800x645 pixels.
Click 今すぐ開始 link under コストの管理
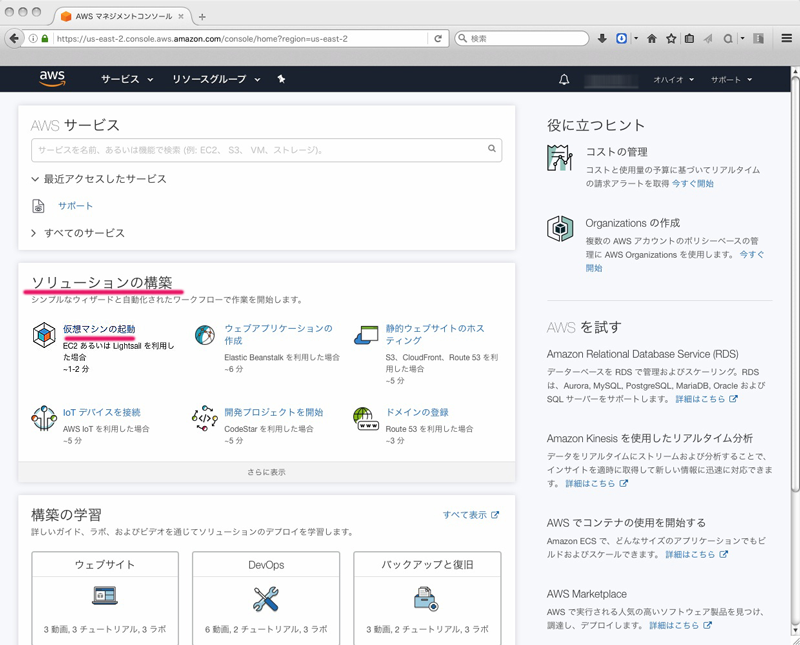coord(692,184)
